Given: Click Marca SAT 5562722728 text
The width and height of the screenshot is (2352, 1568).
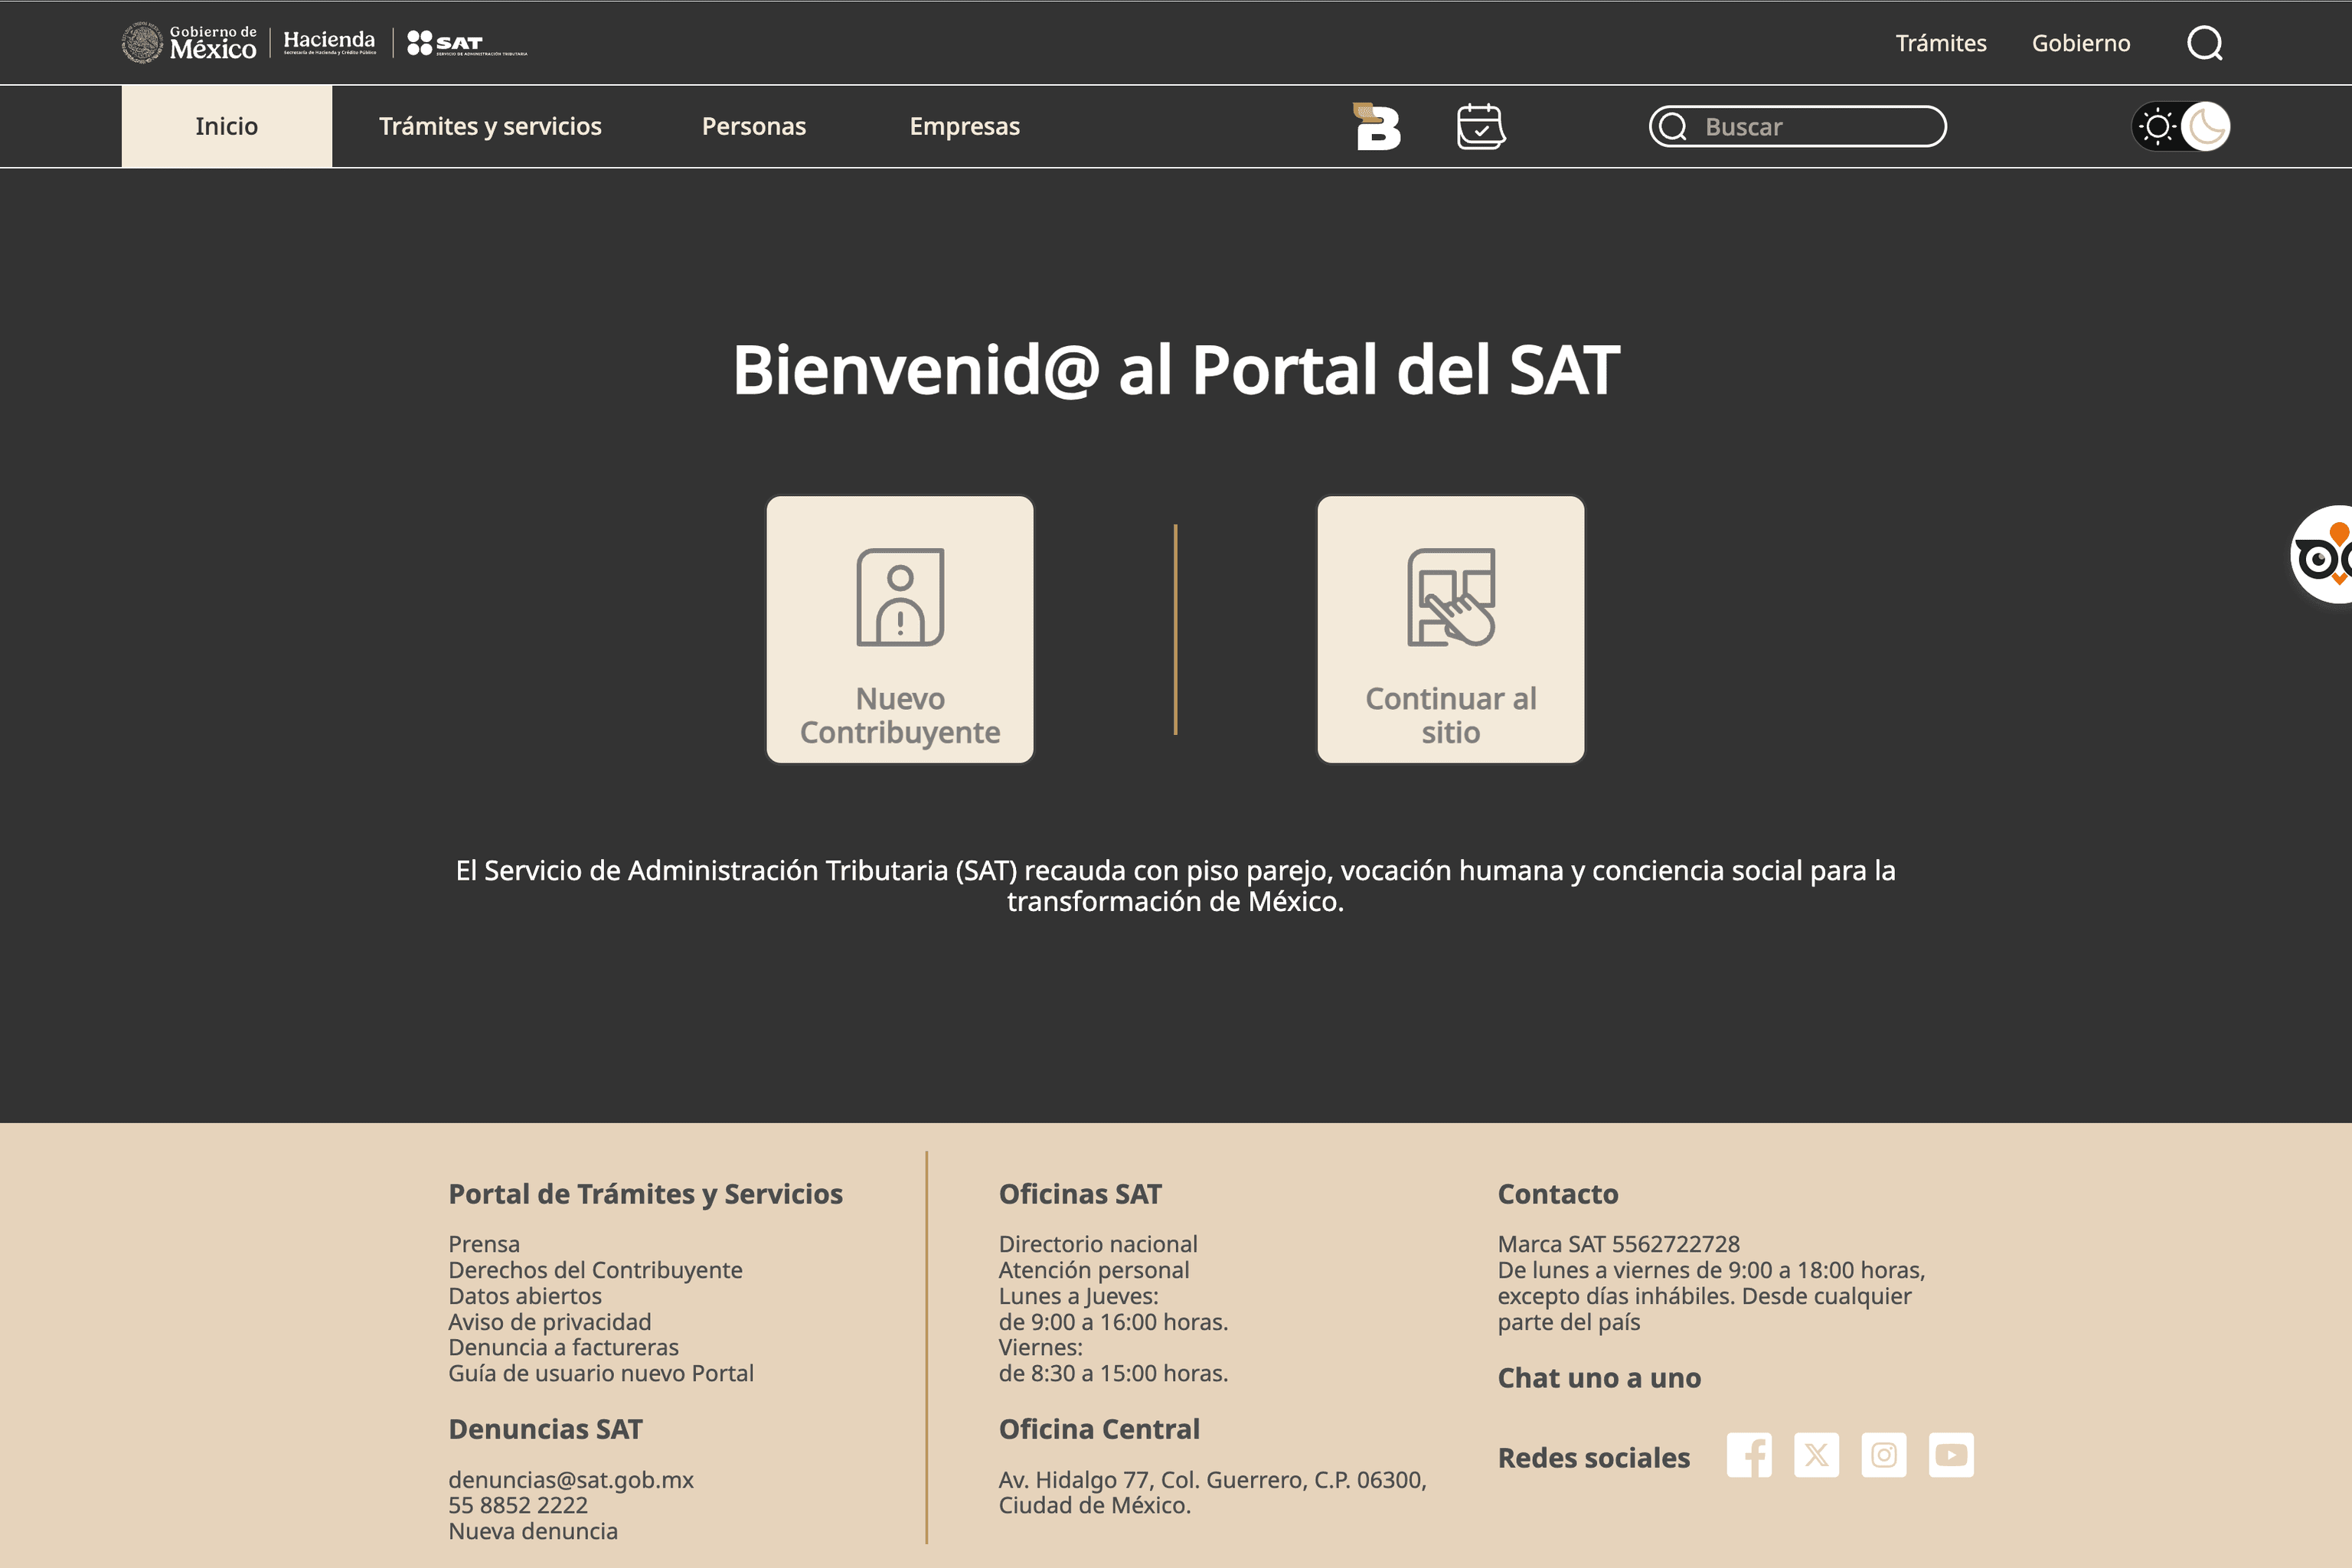Looking at the screenshot, I should pos(1619,1244).
